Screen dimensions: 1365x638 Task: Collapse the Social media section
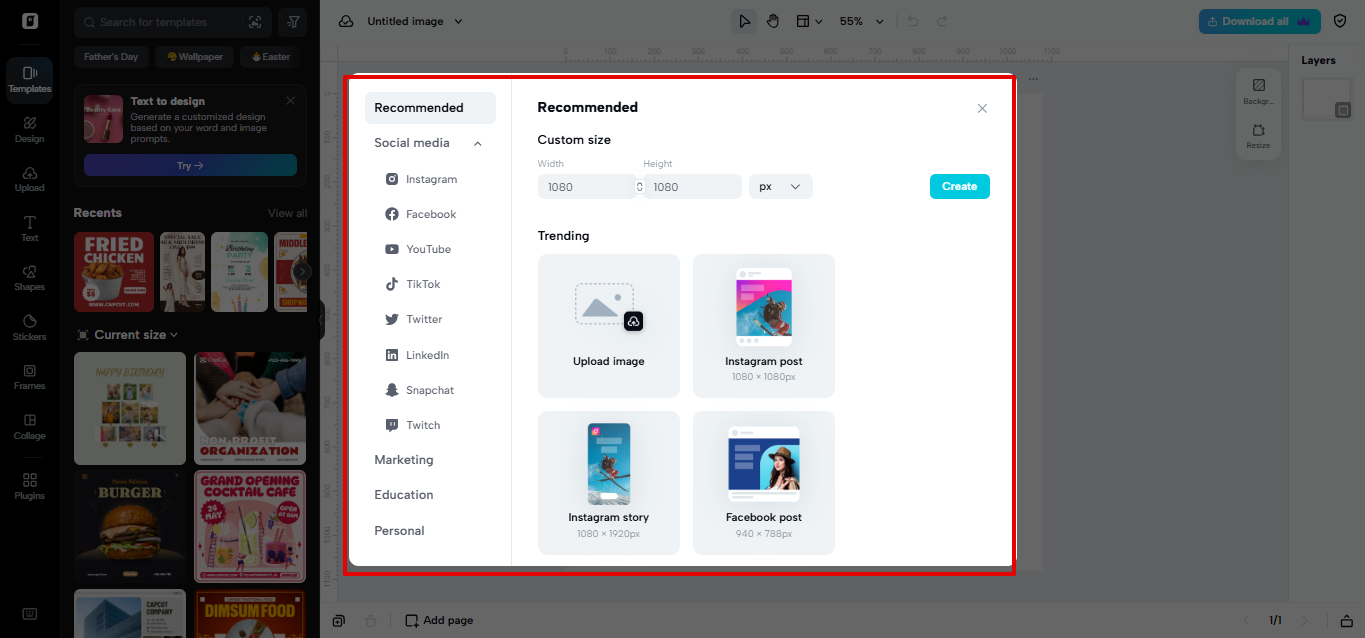click(x=477, y=142)
